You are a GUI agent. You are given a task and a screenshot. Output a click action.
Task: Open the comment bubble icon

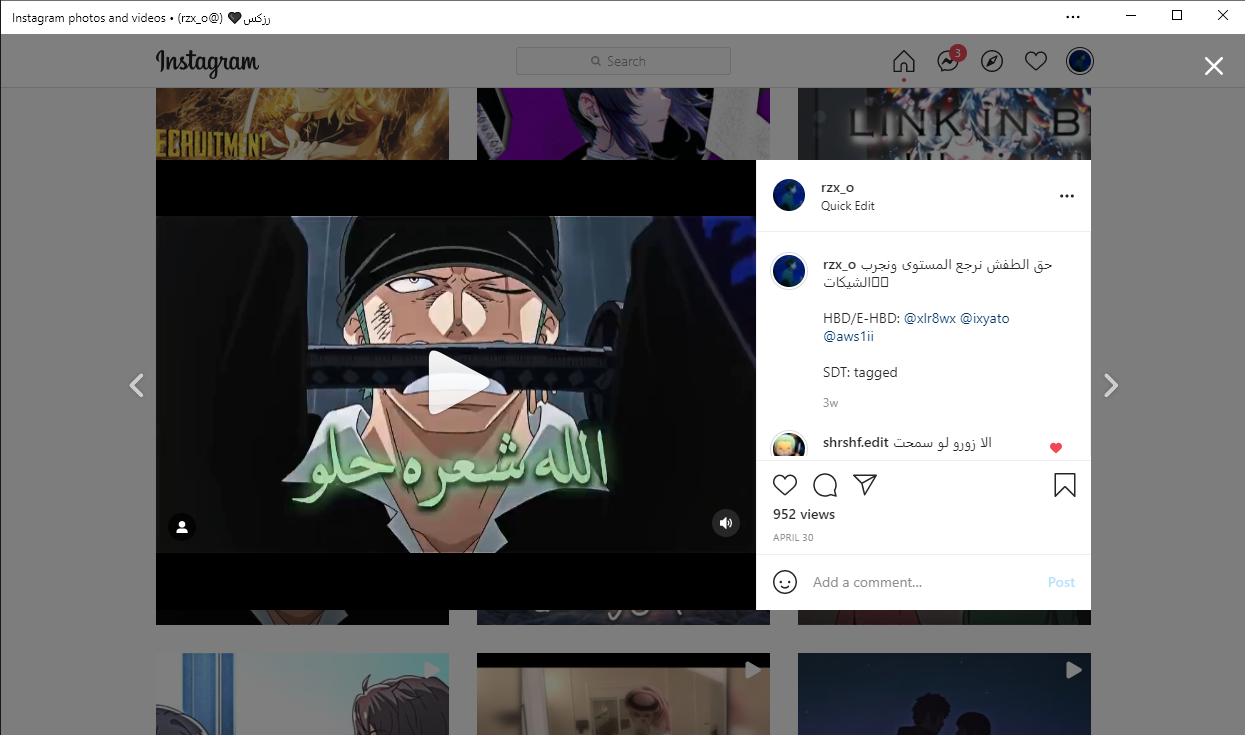pyautogui.click(x=825, y=485)
